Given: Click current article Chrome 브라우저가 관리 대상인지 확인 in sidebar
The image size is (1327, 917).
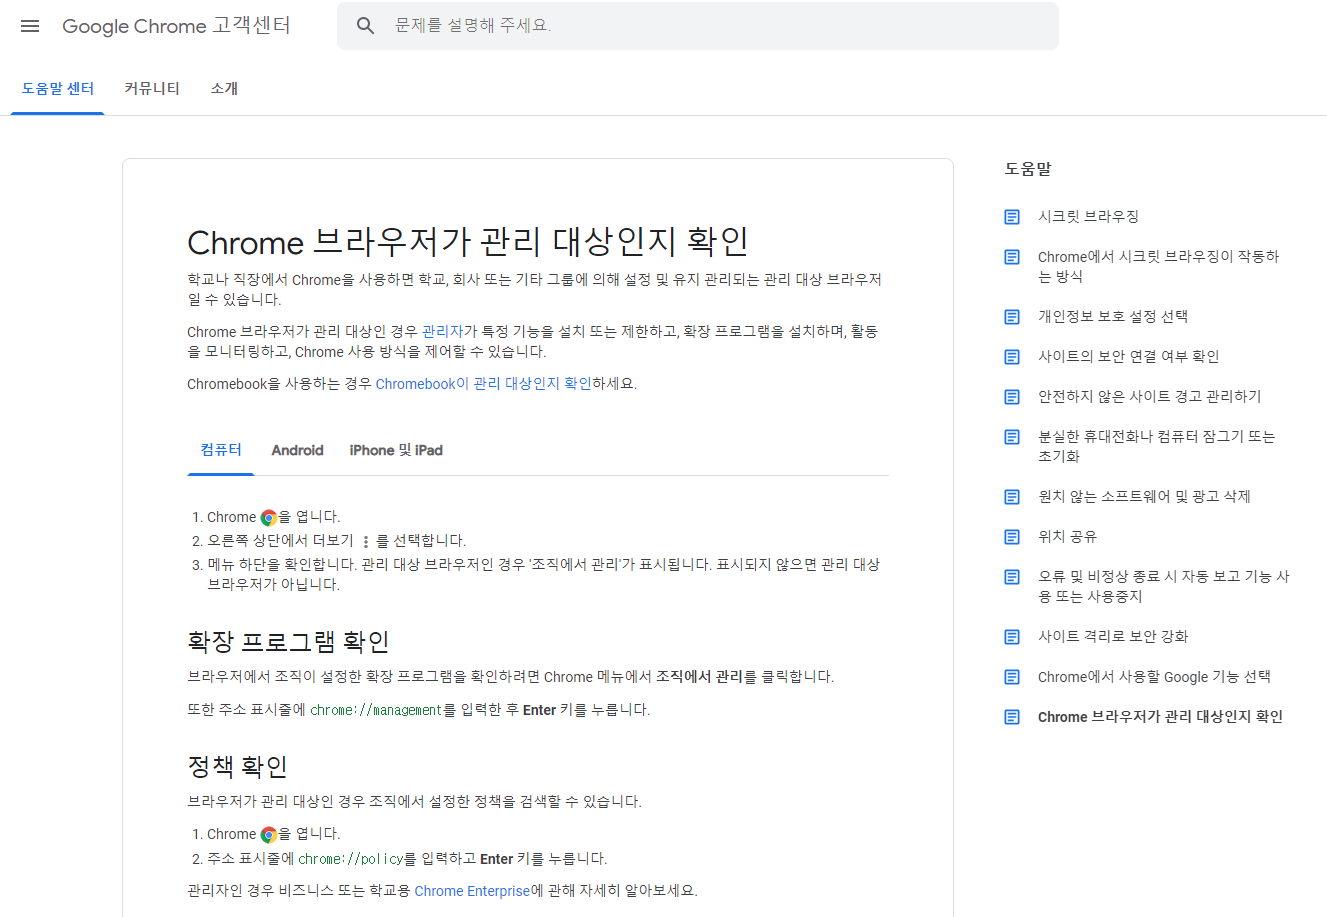Looking at the screenshot, I should coord(1160,716).
